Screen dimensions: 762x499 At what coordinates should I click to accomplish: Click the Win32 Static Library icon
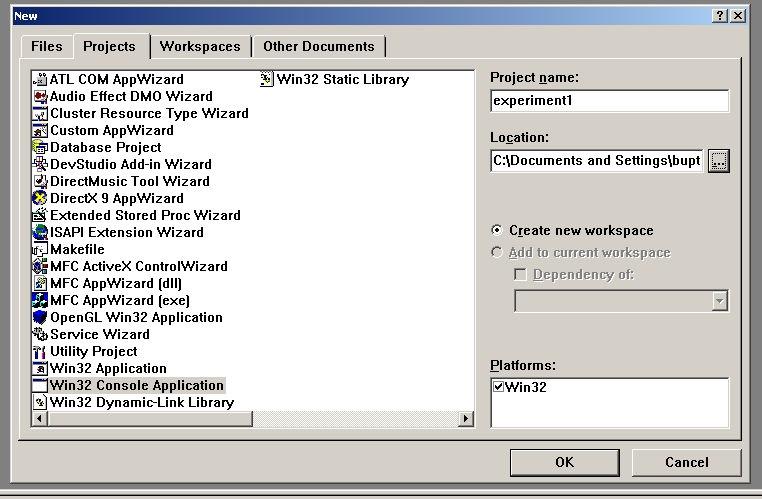click(x=267, y=80)
